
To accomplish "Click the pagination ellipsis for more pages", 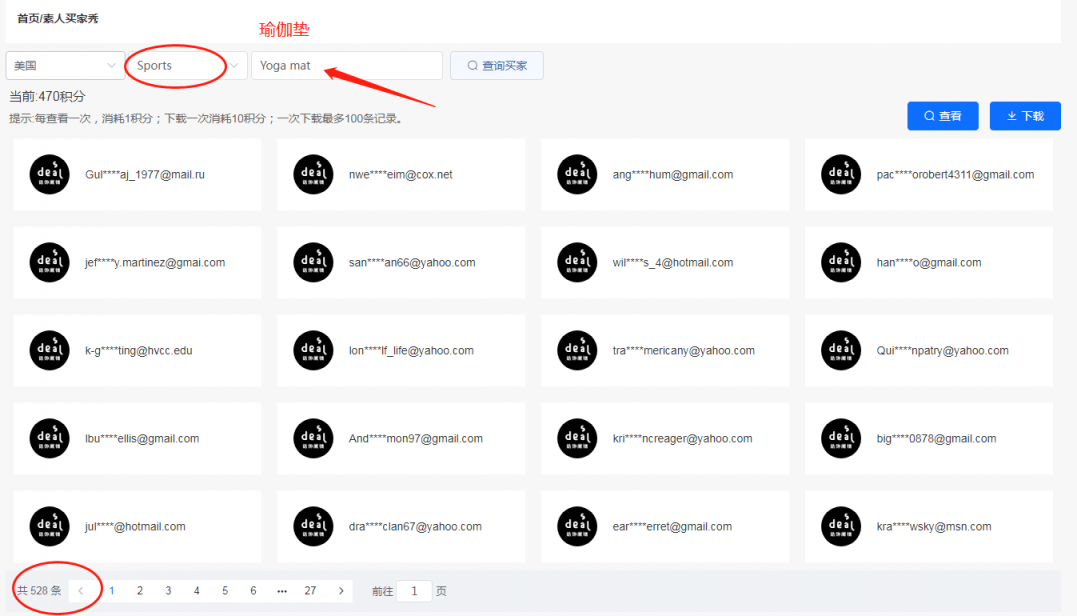I will [282, 591].
